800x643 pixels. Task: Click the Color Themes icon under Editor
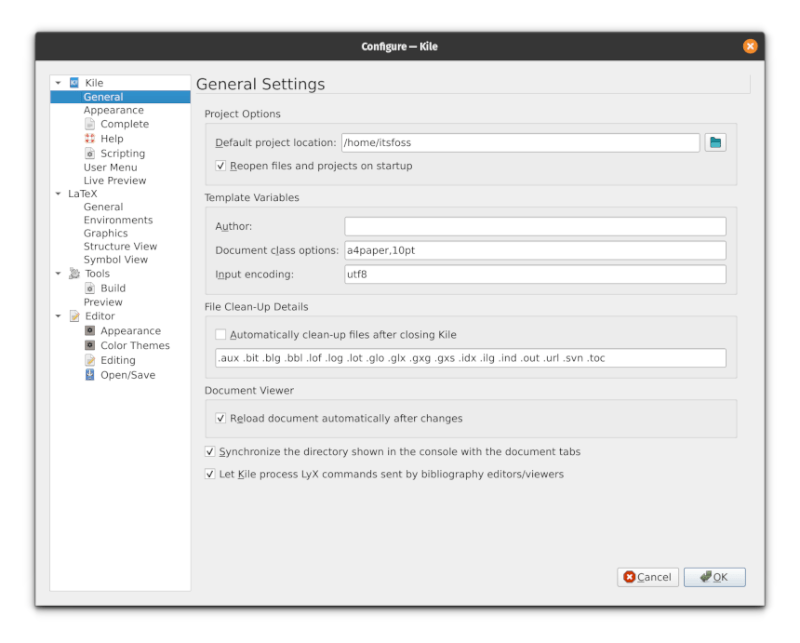(90, 345)
